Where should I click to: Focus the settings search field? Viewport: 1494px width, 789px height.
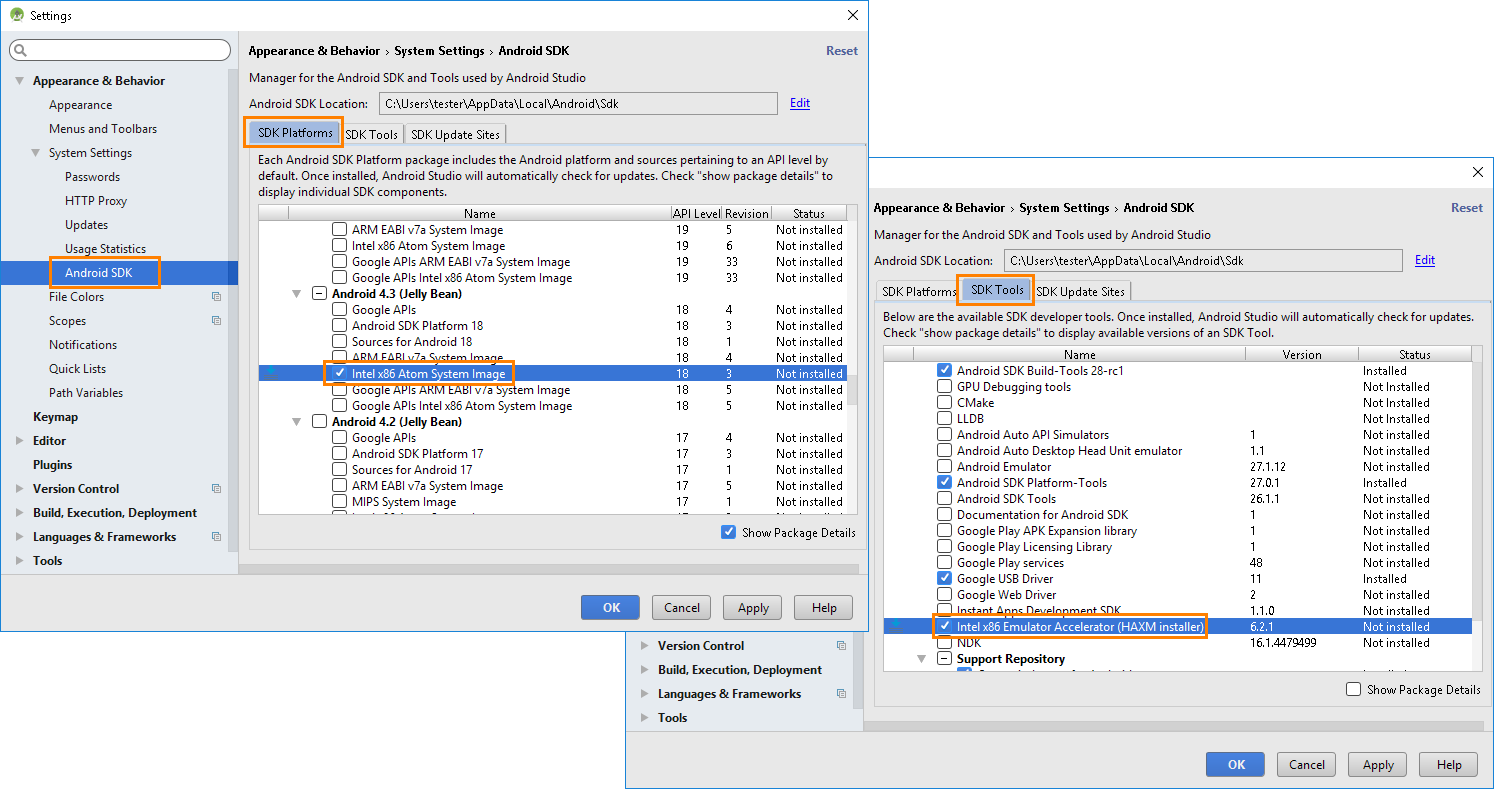click(120, 50)
